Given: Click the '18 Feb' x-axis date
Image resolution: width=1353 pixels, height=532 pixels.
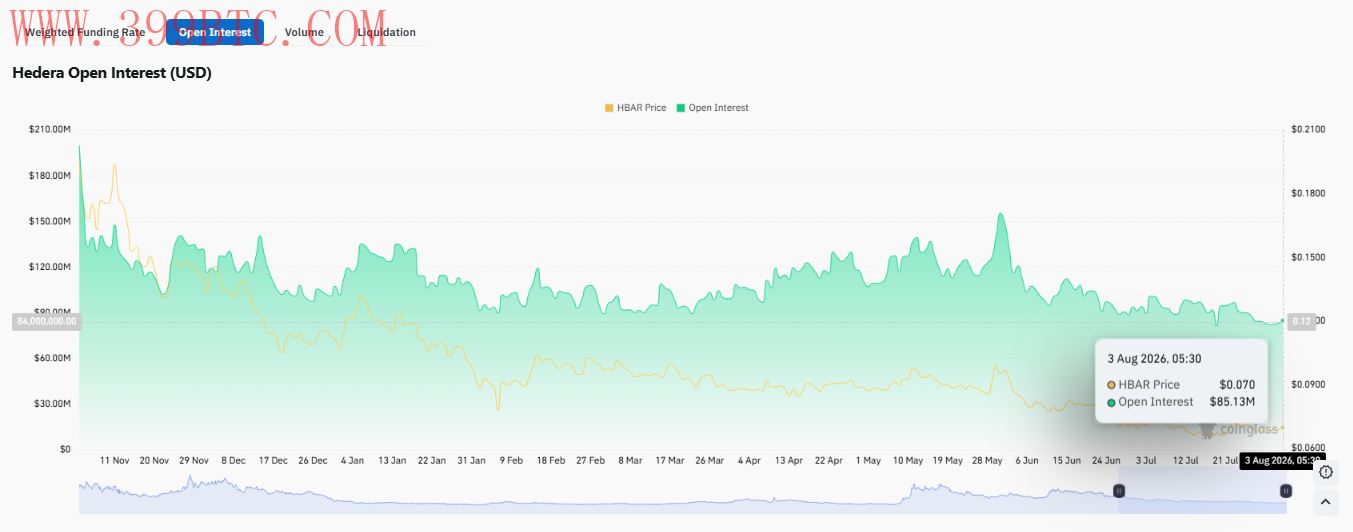Looking at the screenshot, I should coord(551,461).
